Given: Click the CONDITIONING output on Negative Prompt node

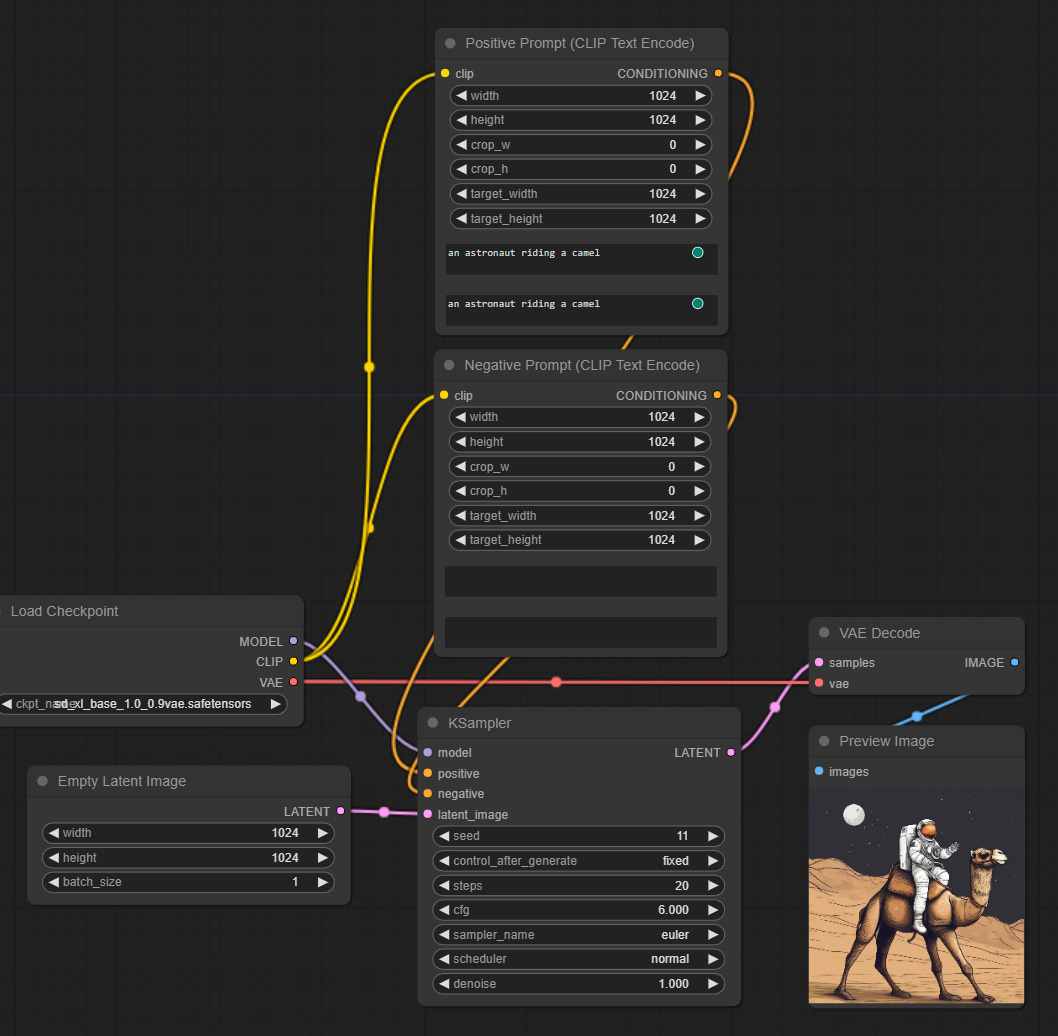Looking at the screenshot, I should click(717, 395).
